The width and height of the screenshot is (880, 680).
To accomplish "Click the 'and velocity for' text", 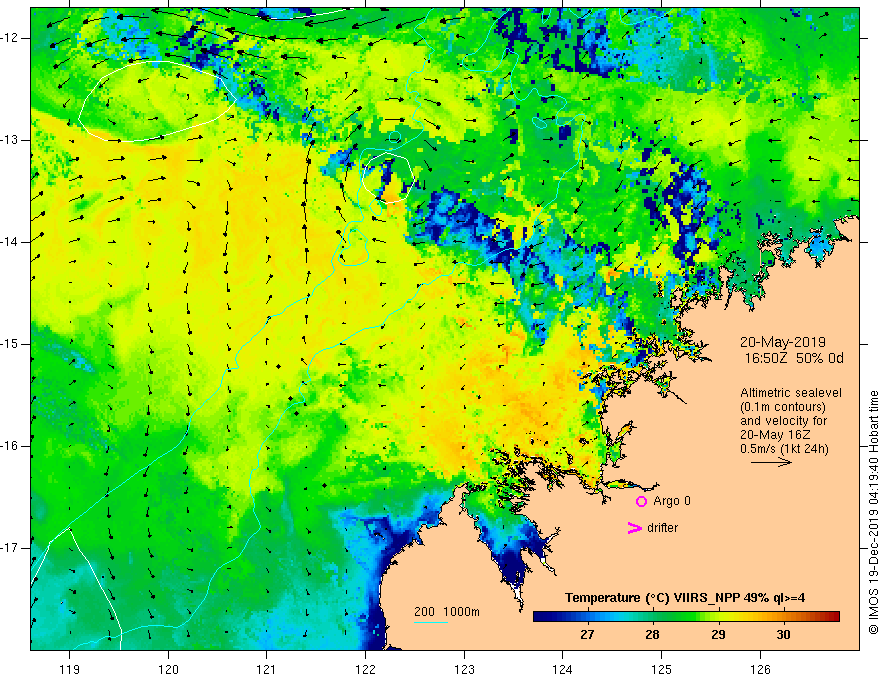I will tap(783, 421).
